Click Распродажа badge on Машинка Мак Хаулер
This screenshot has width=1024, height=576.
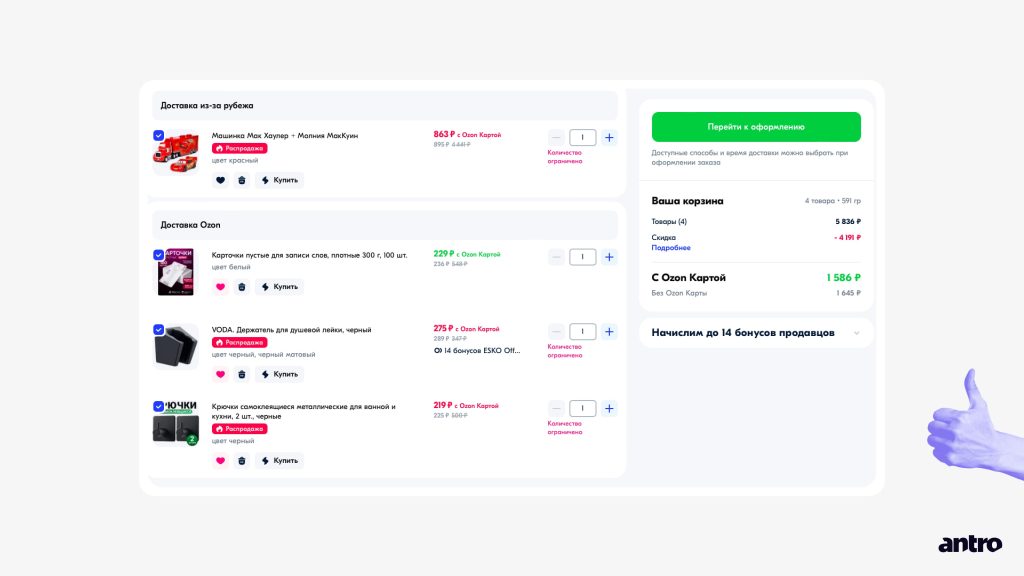(x=239, y=148)
